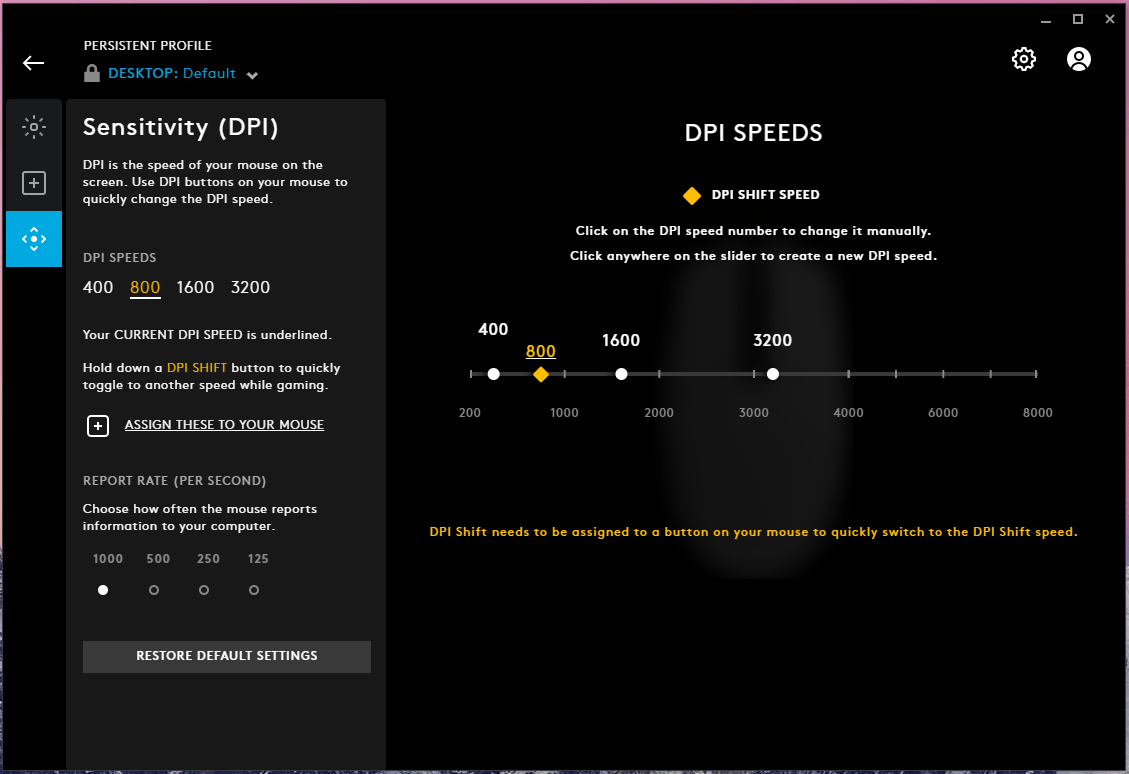Select 400 in the DPI speeds list
This screenshot has height=774, width=1129.
(x=98, y=287)
